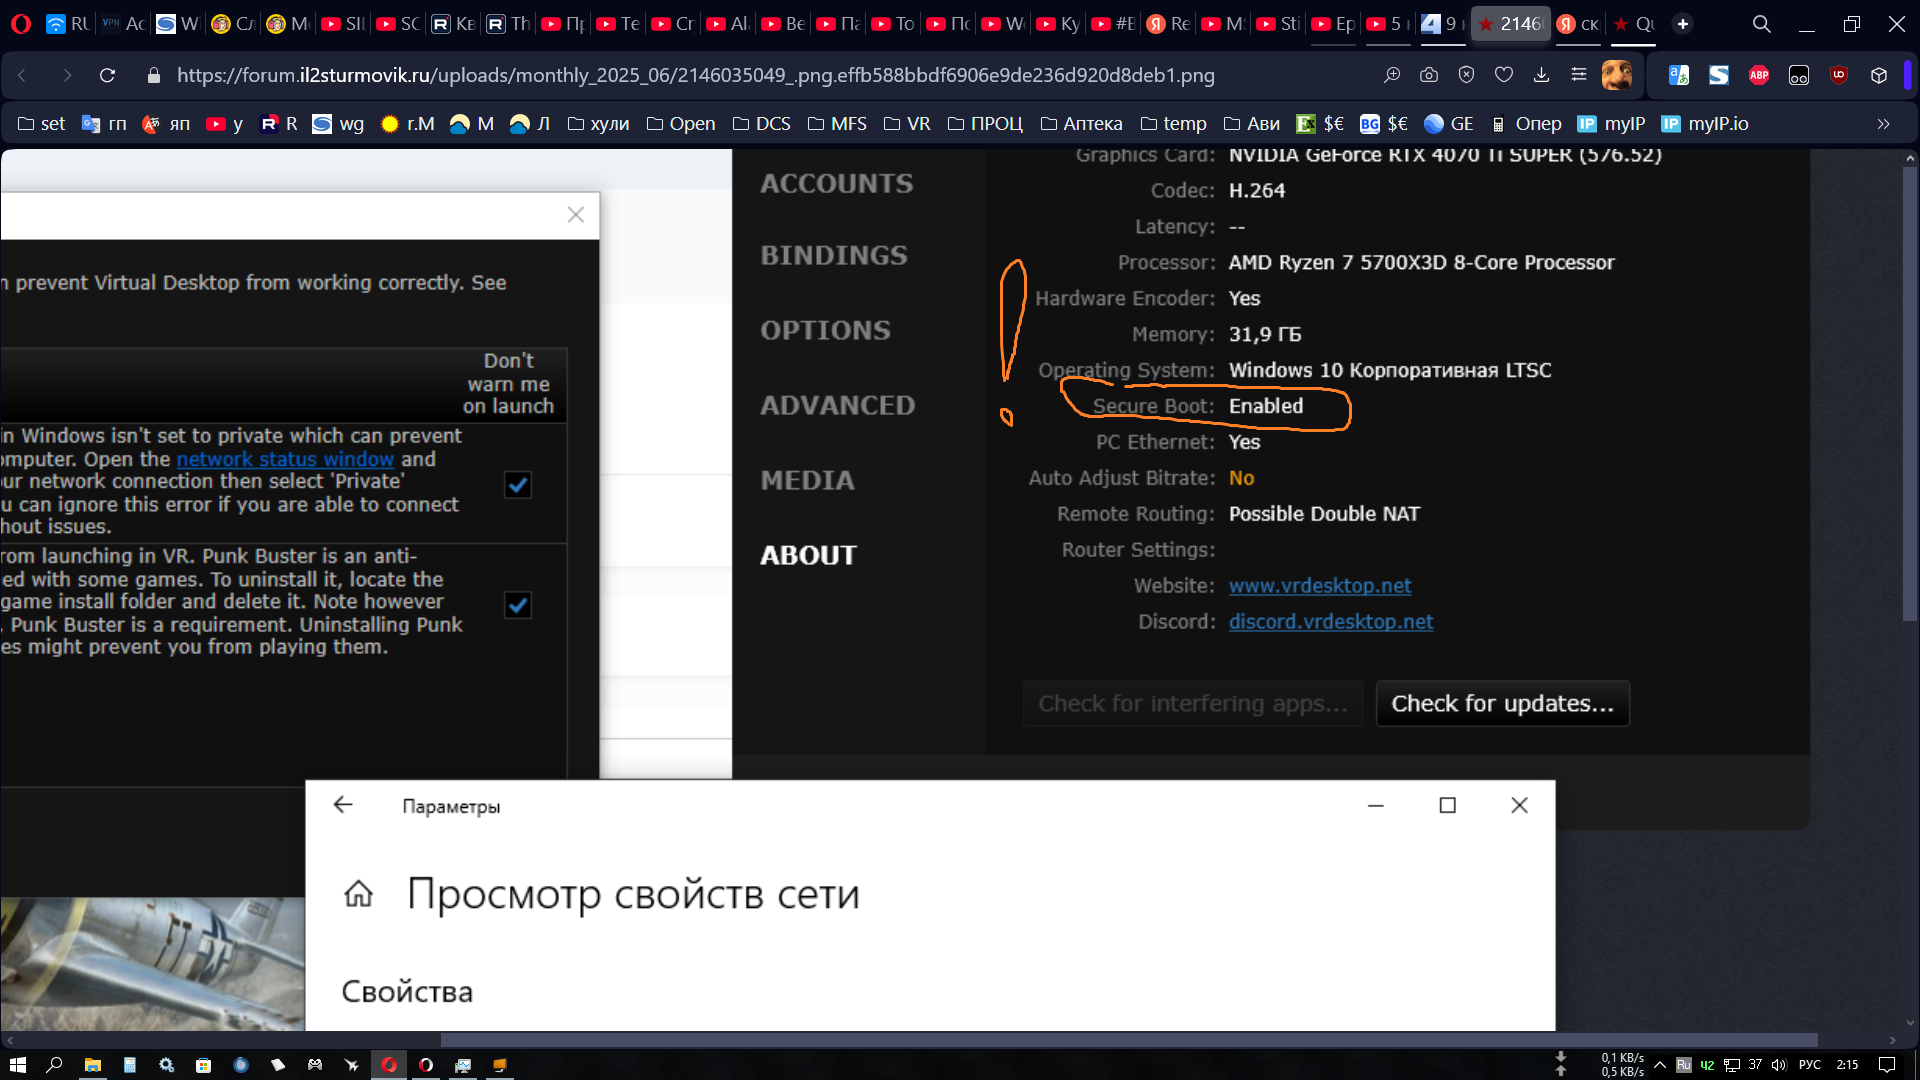The image size is (1920, 1080).
Task: Switch to the Yandex 'Re' tab
Action: pos(1168,23)
